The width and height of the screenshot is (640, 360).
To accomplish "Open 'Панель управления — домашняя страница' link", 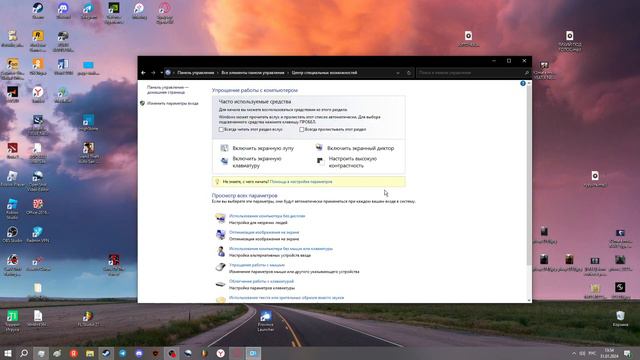I will click(x=167, y=89).
